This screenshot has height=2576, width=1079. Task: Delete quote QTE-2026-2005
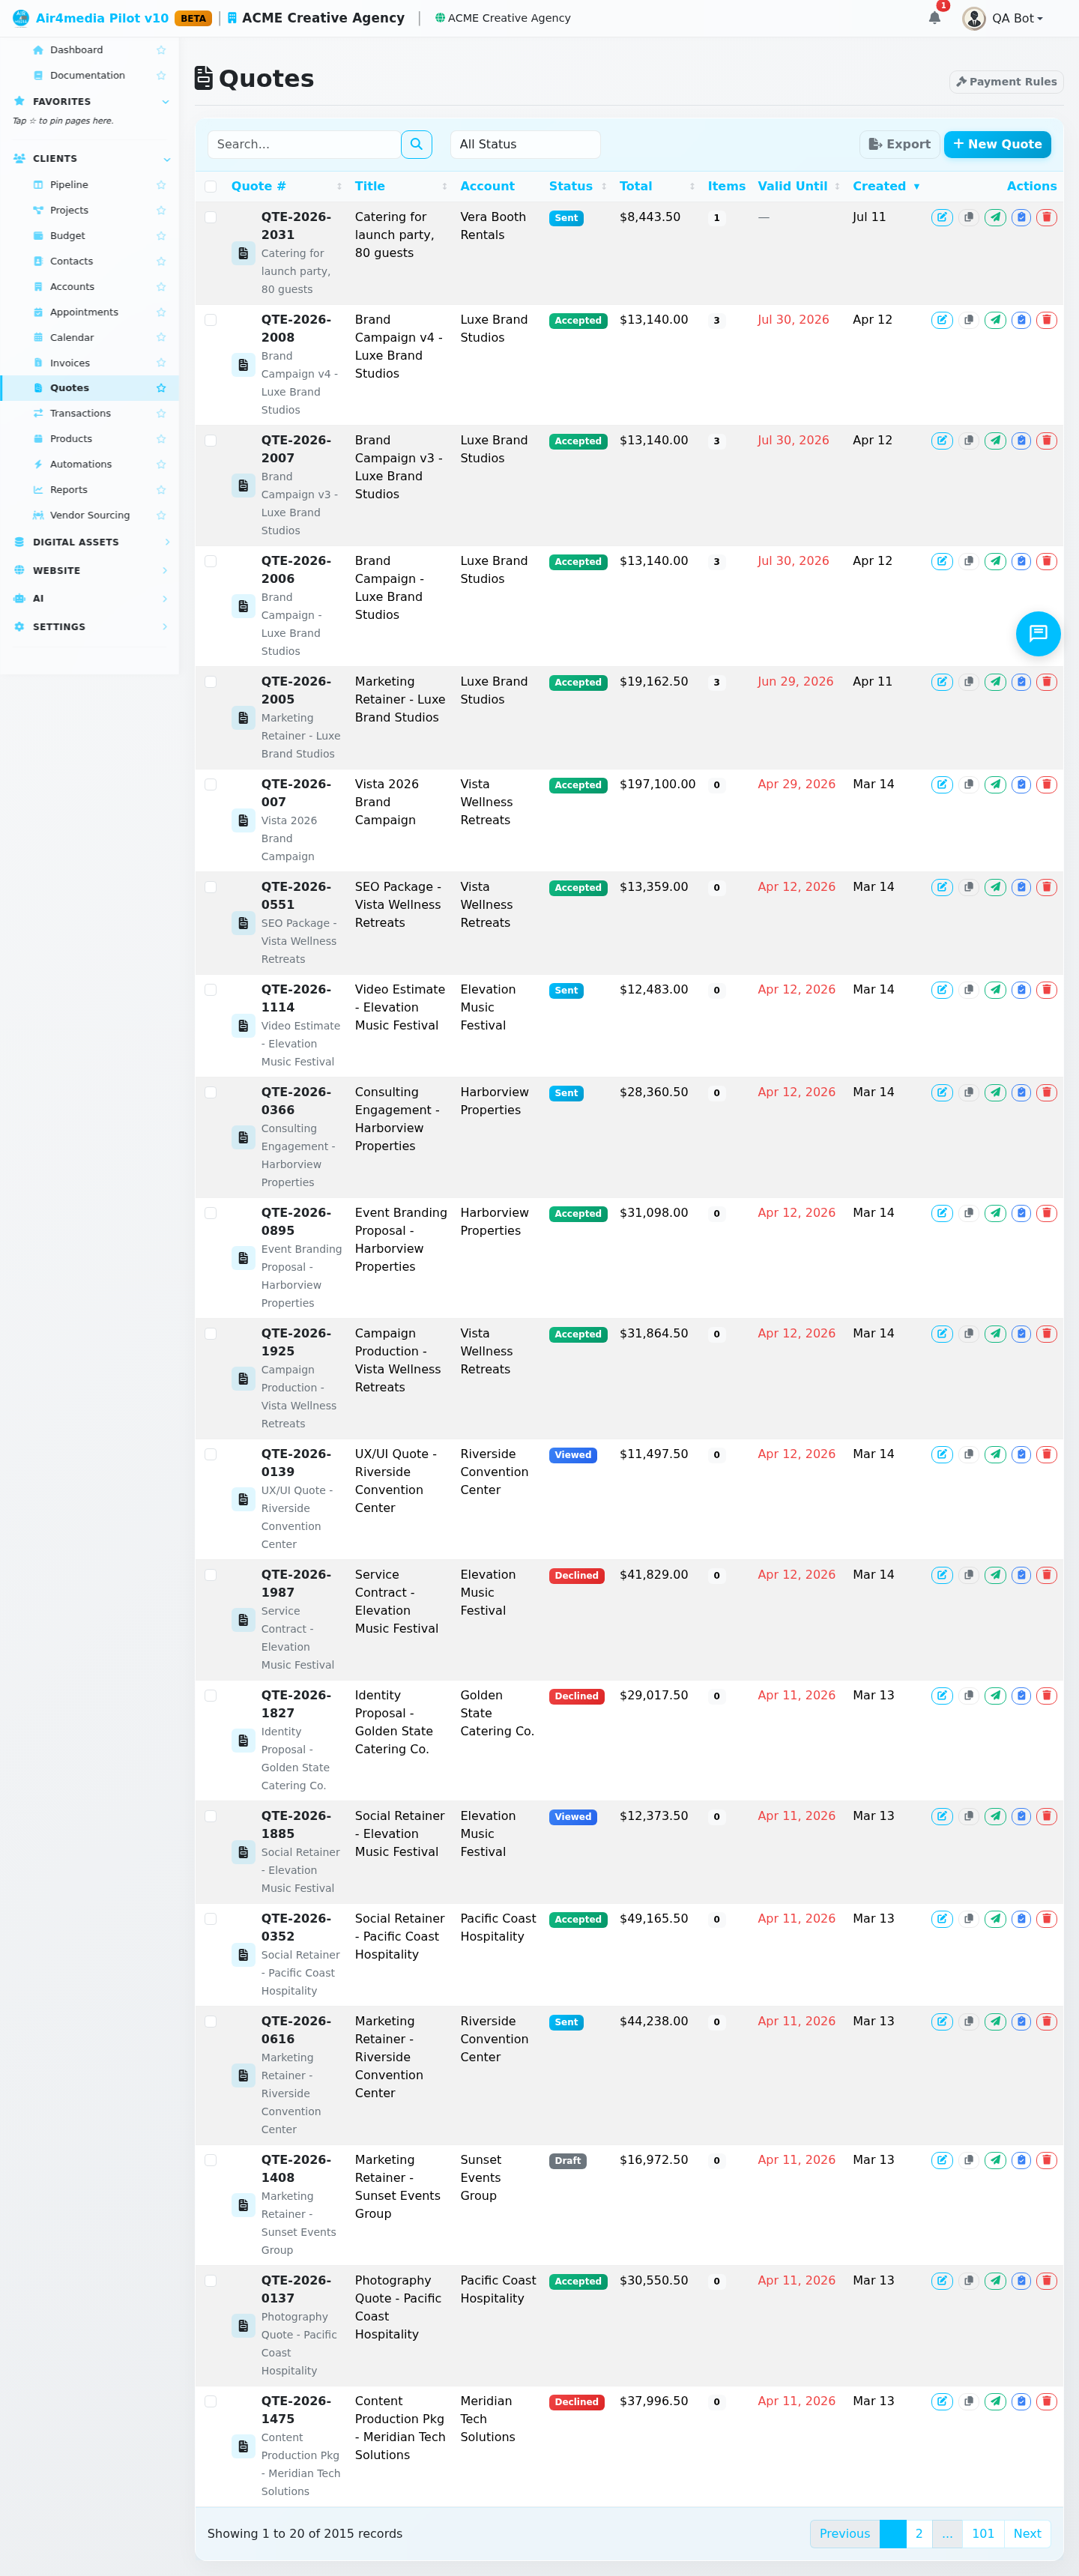[x=1047, y=682]
